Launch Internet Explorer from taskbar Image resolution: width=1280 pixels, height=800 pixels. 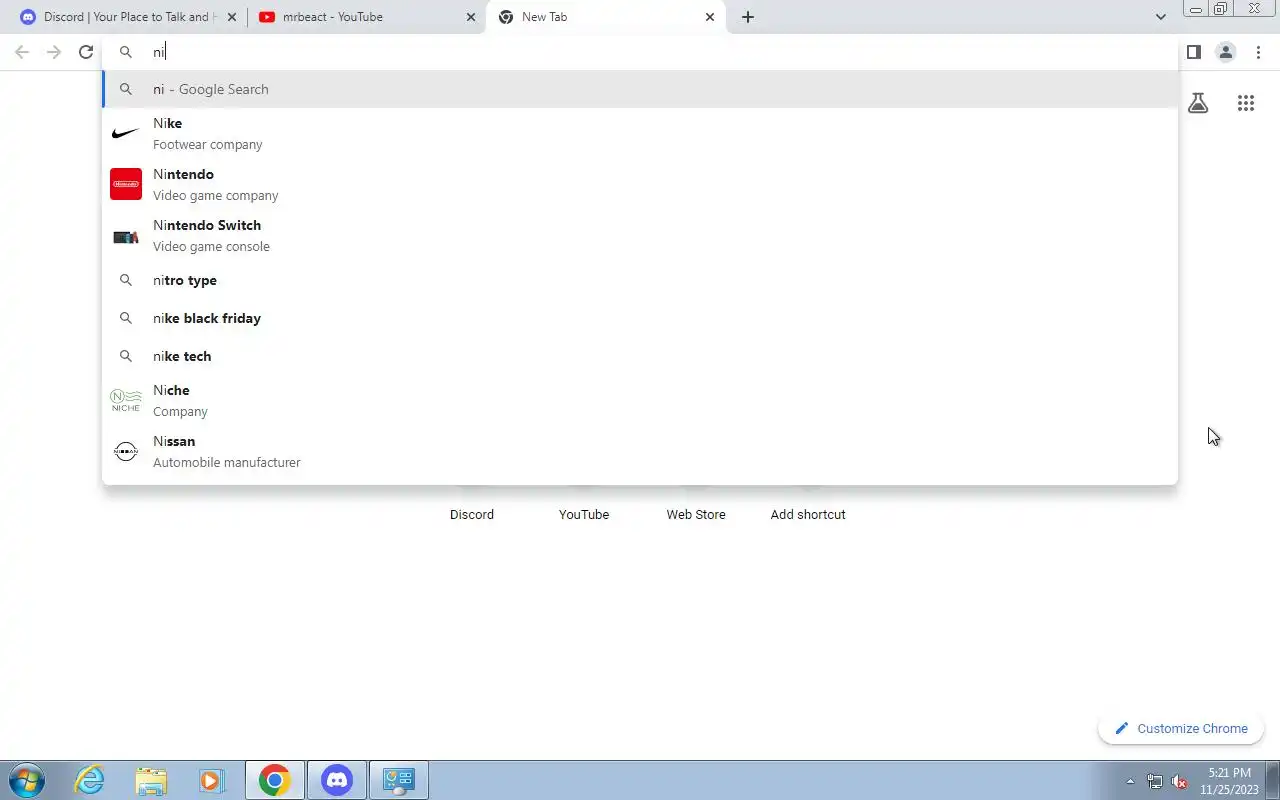[90, 780]
